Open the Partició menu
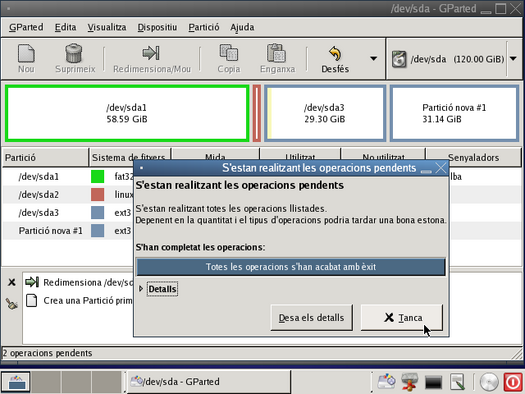 pos(204,27)
